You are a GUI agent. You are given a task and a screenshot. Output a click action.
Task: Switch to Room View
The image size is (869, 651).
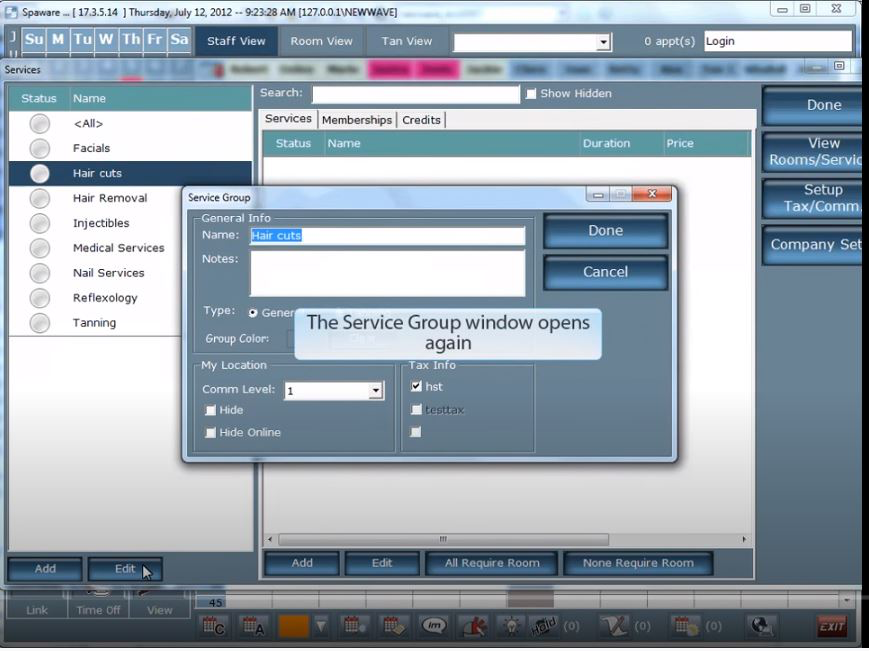(x=321, y=41)
